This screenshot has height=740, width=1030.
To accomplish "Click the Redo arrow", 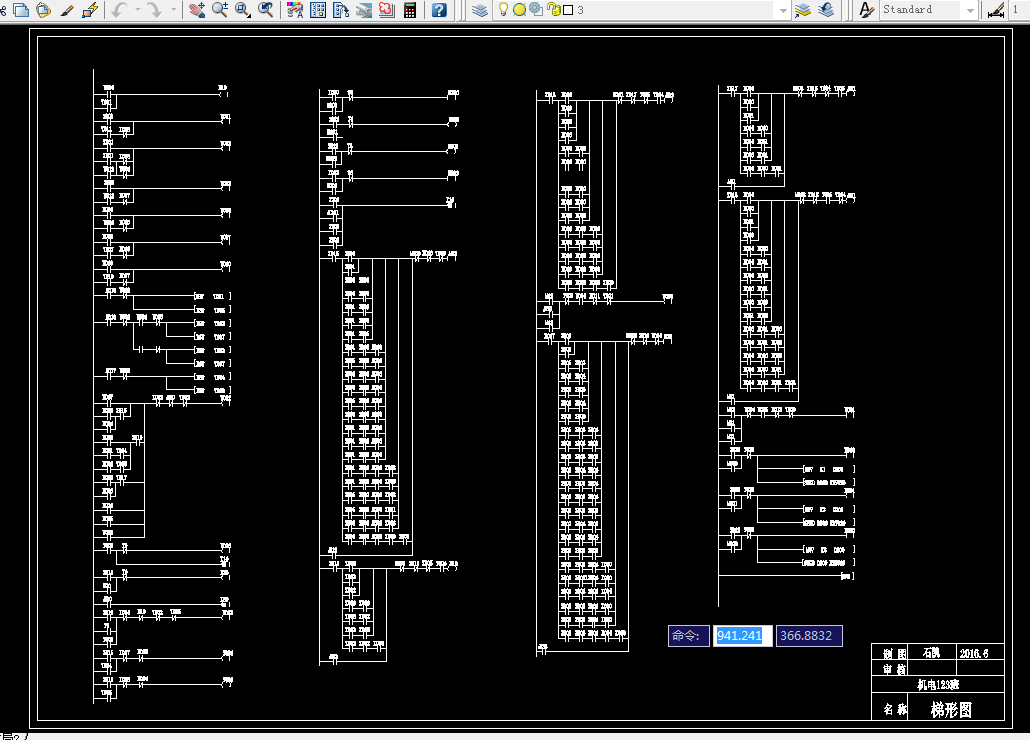I will click(x=155, y=10).
